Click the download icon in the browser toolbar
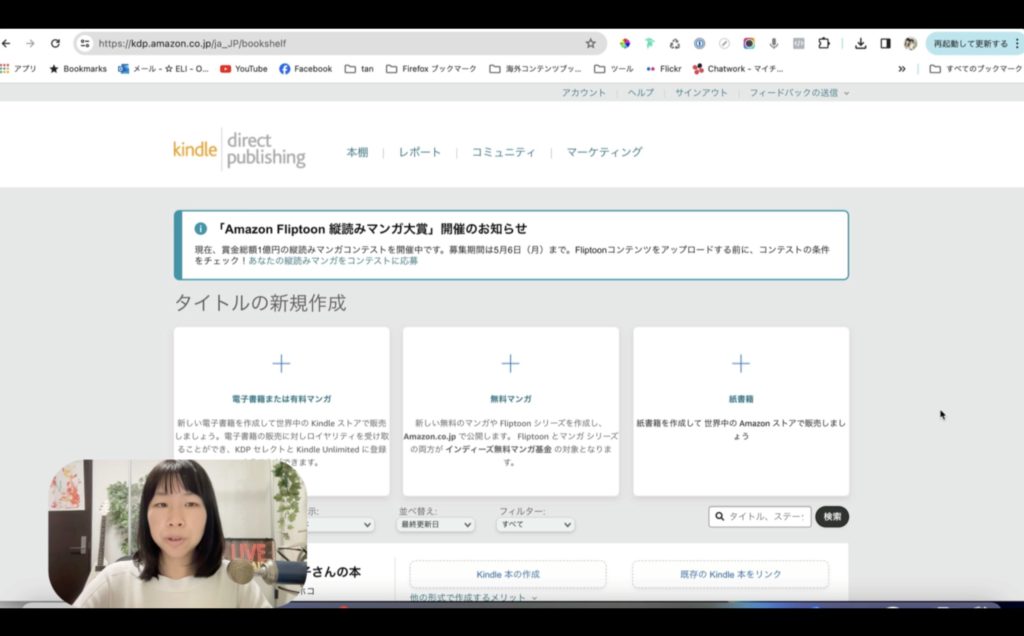Screen dimensions: 1024x636 (860, 43)
